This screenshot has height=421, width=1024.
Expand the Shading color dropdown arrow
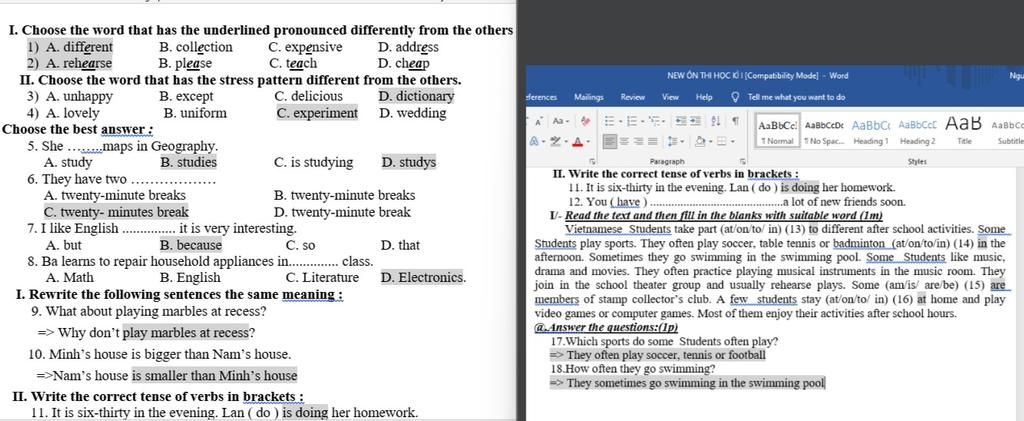[x=711, y=141]
